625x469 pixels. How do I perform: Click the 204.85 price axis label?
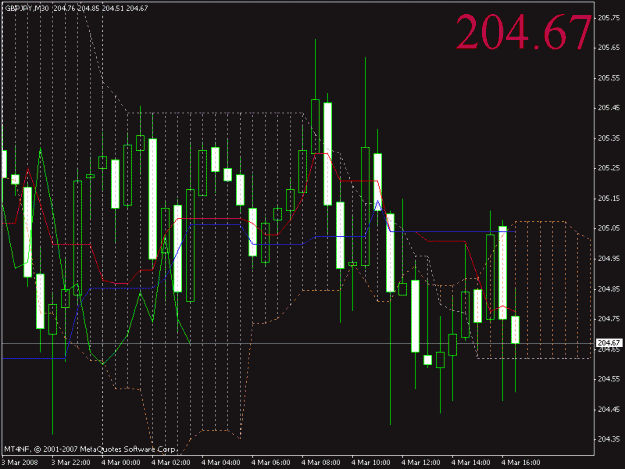[x=609, y=288]
